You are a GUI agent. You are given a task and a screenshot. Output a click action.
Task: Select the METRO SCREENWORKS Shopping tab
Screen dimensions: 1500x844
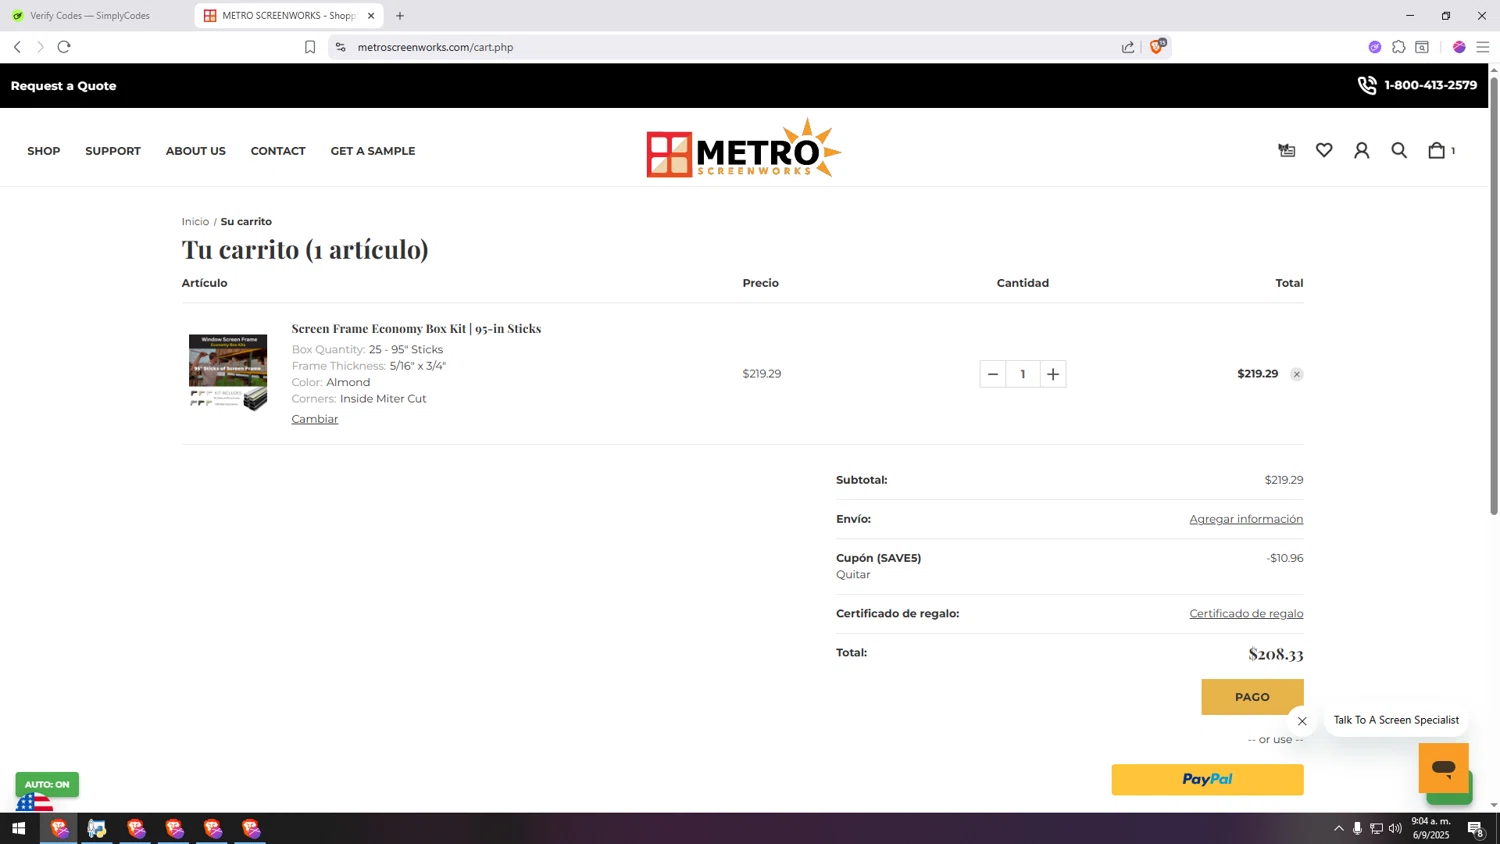click(288, 16)
